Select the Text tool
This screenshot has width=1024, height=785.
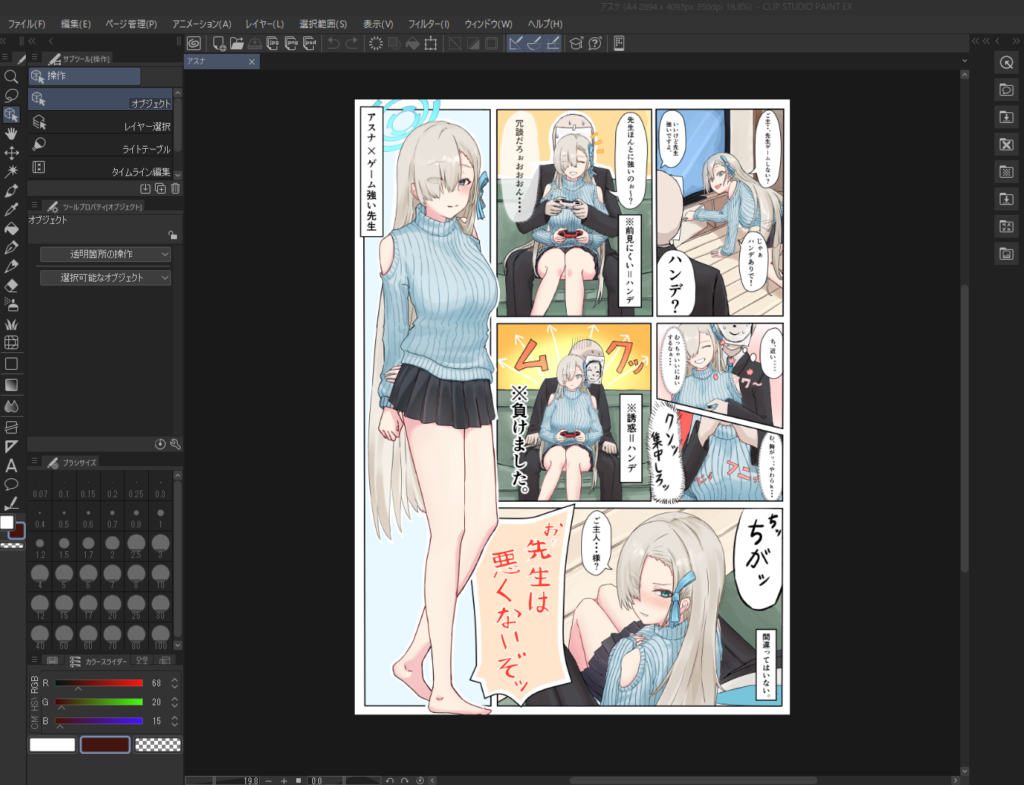coord(11,466)
